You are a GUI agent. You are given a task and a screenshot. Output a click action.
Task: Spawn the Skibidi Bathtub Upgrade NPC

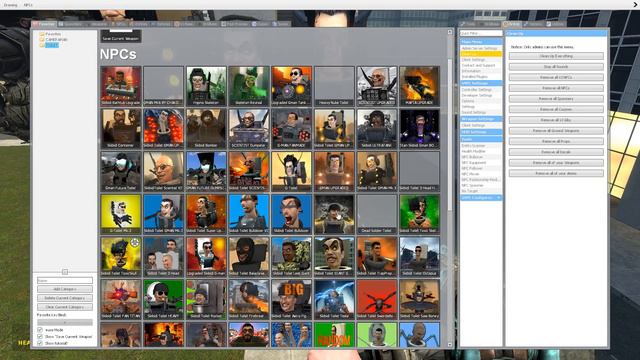[121, 86]
